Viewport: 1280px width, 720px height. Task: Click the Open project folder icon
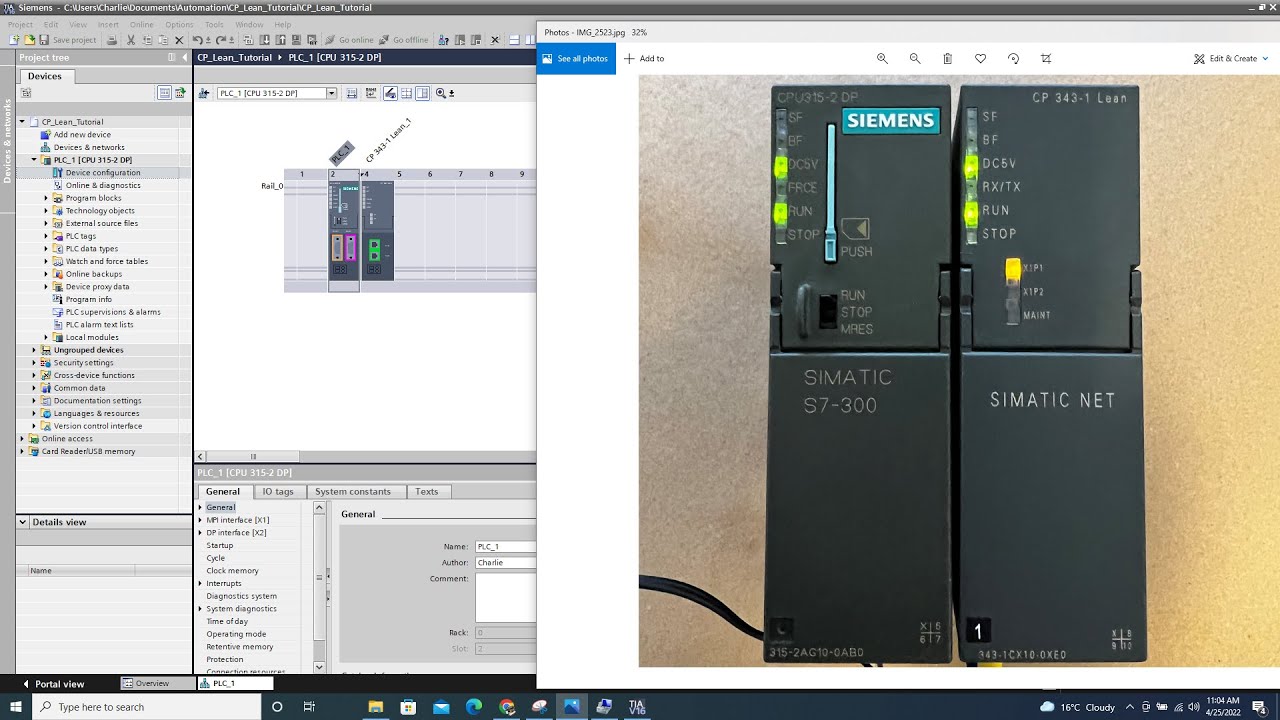coord(29,40)
